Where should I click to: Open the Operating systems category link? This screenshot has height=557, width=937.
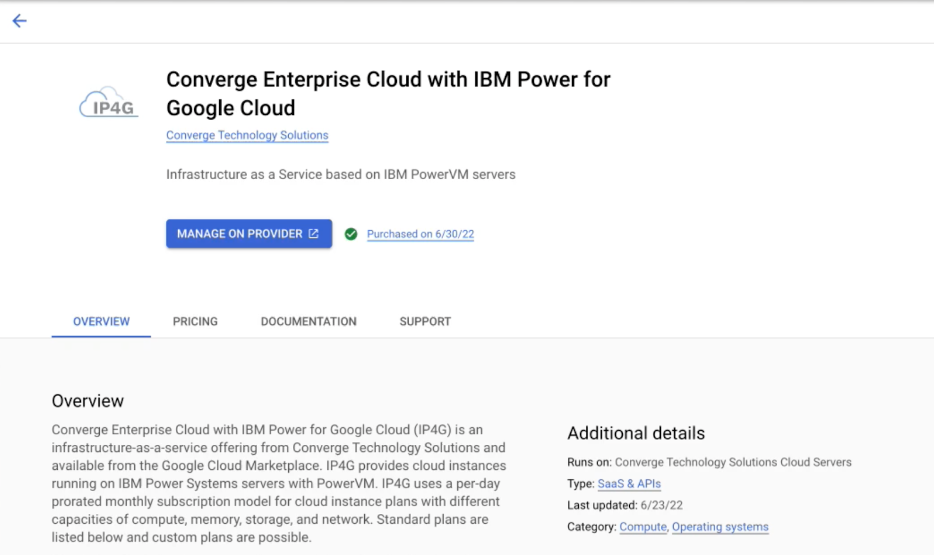click(720, 527)
